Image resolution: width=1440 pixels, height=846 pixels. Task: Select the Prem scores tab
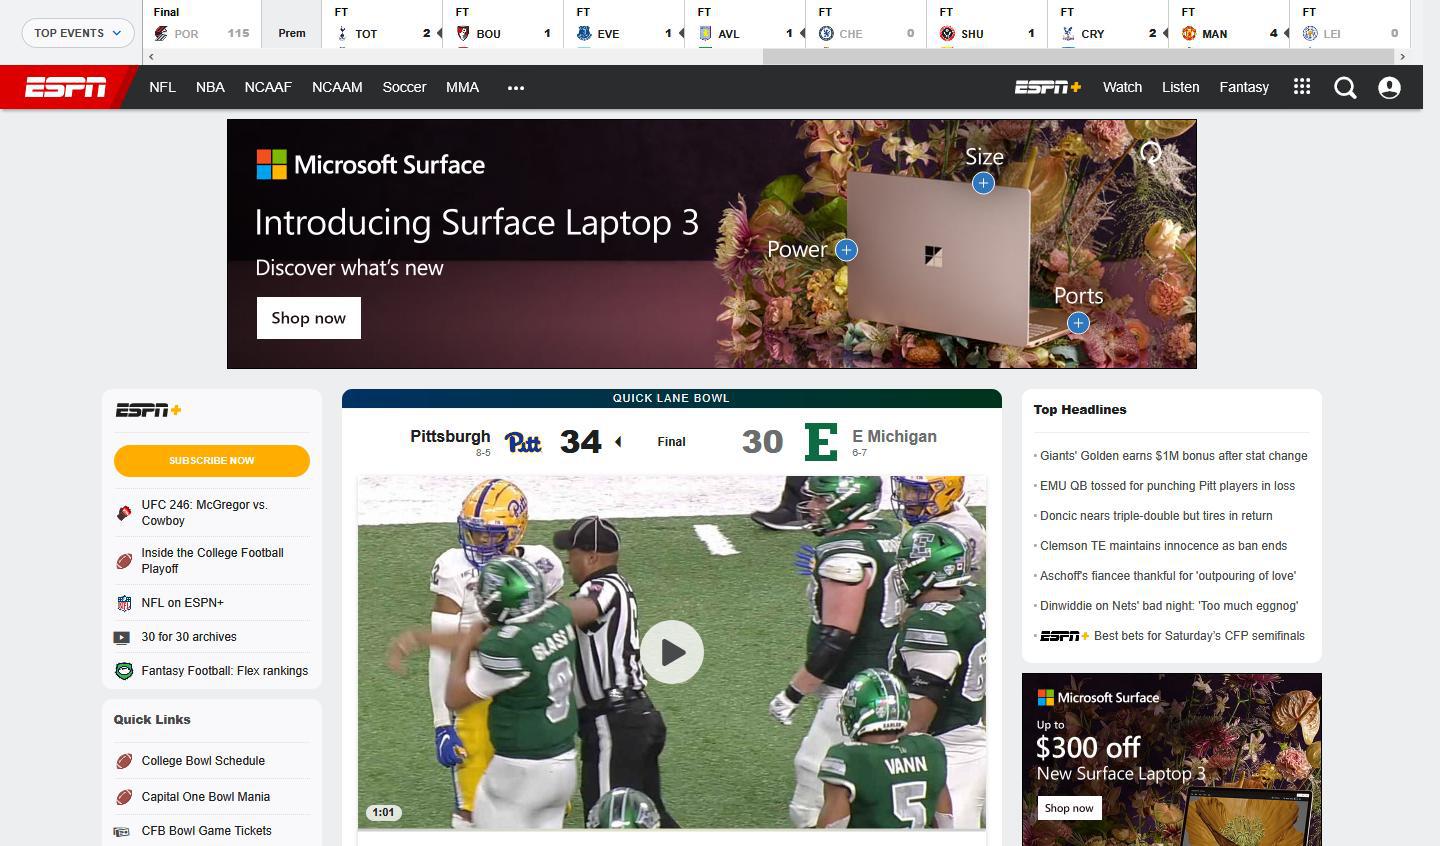291,32
